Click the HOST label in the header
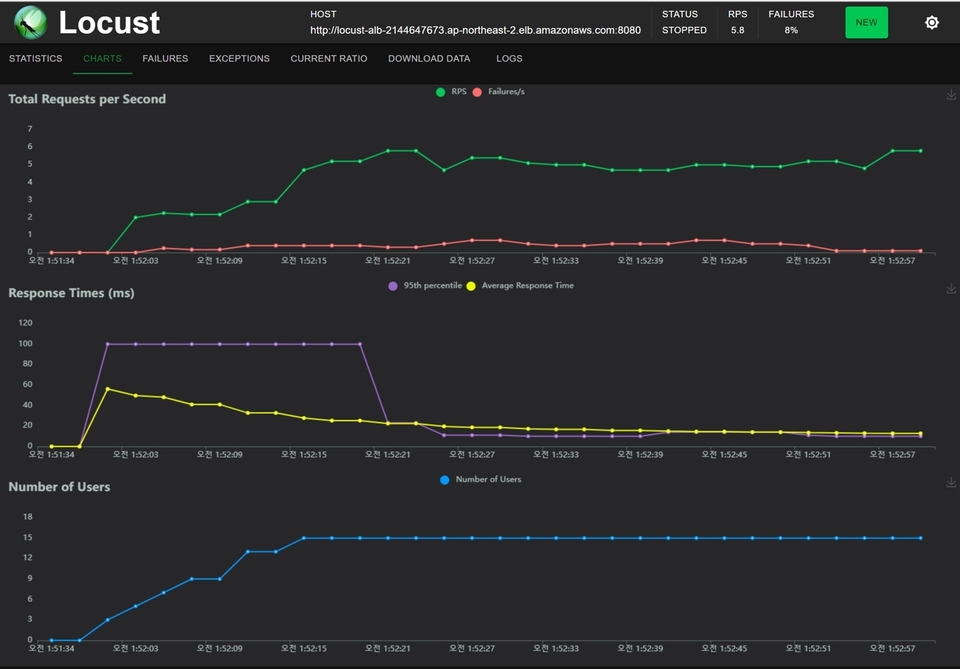Screen dimensions: 960x669 click(323, 14)
